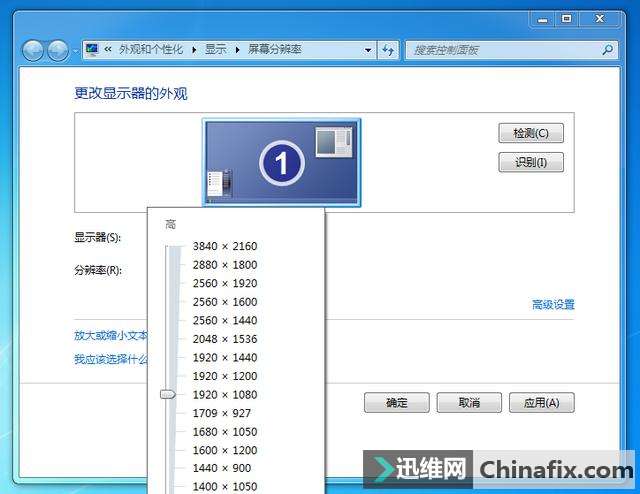The height and width of the screenshot is (494, 640).
Task: Select 2880 × 1800 resolution
Action: click(225, 265)
